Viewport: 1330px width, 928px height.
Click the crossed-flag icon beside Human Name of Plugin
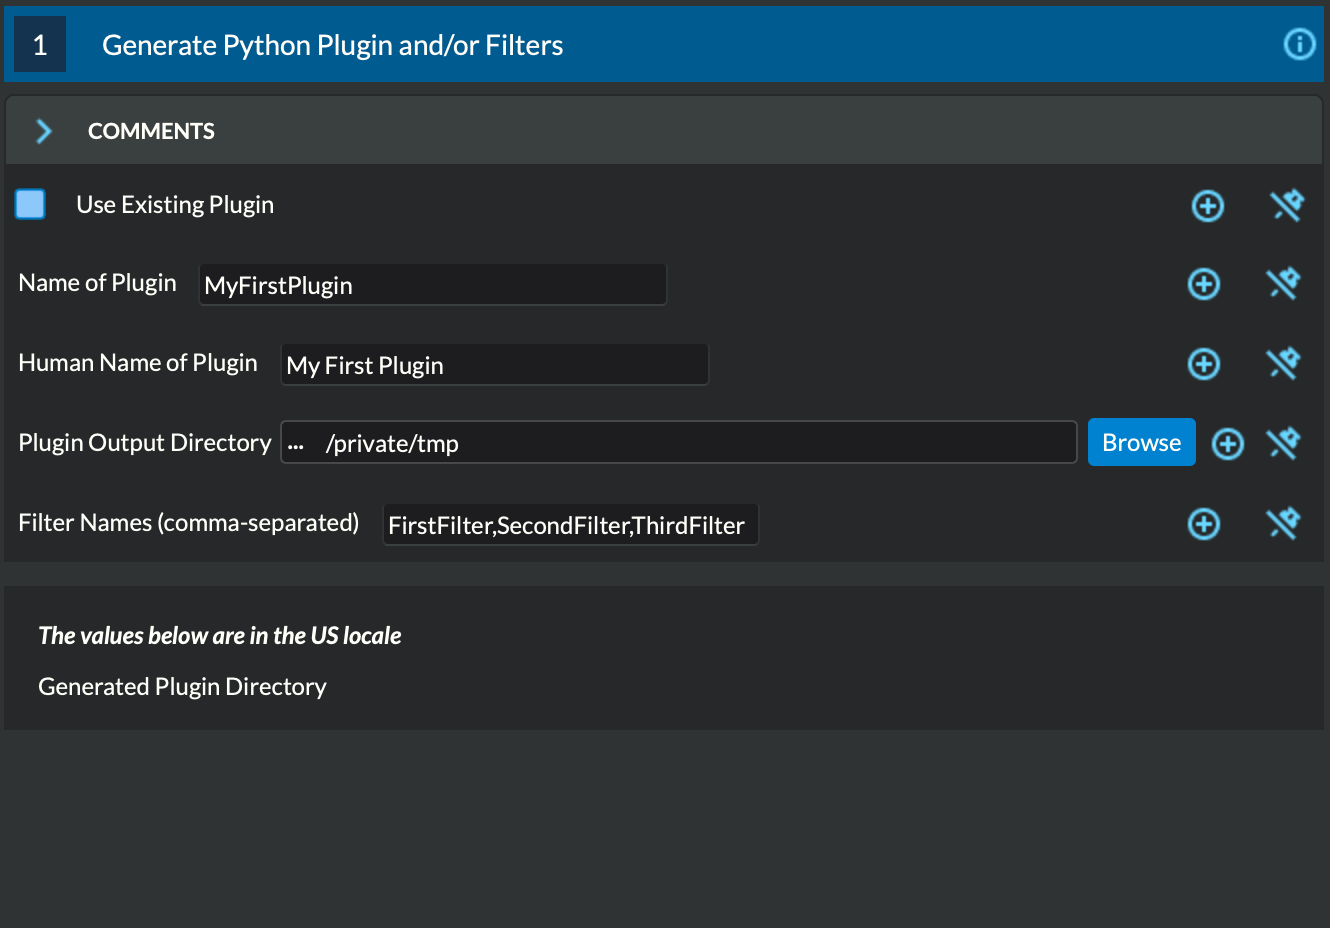coord(1283,364)
